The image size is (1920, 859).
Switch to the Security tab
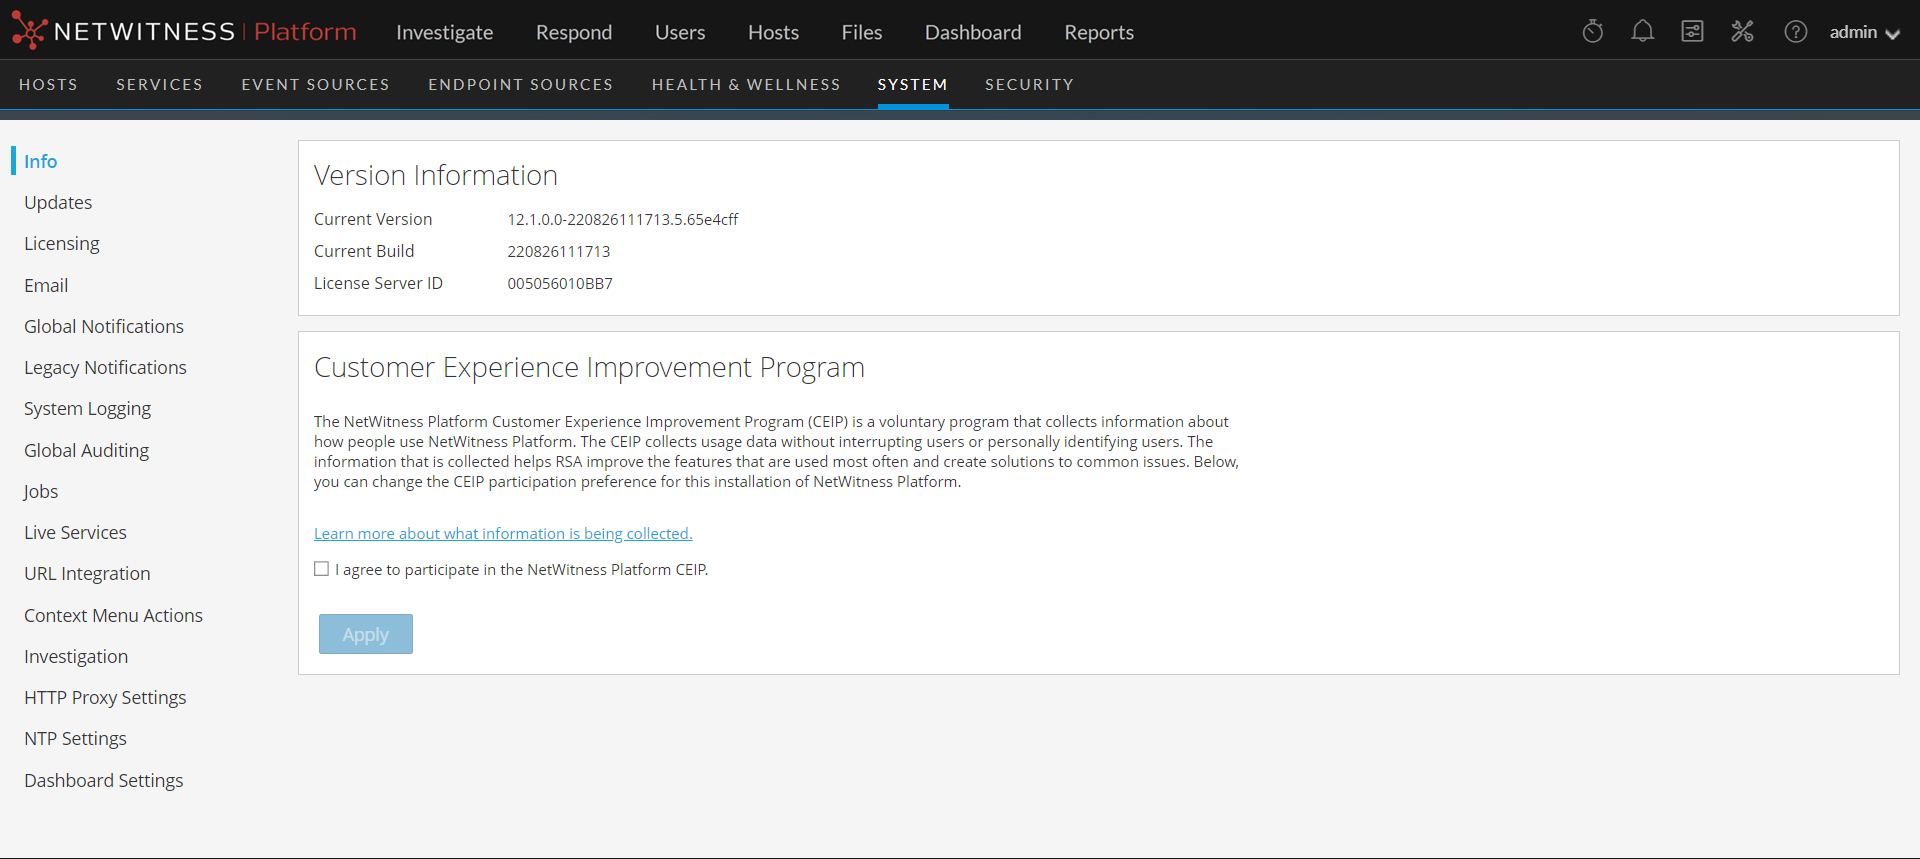1029,85
